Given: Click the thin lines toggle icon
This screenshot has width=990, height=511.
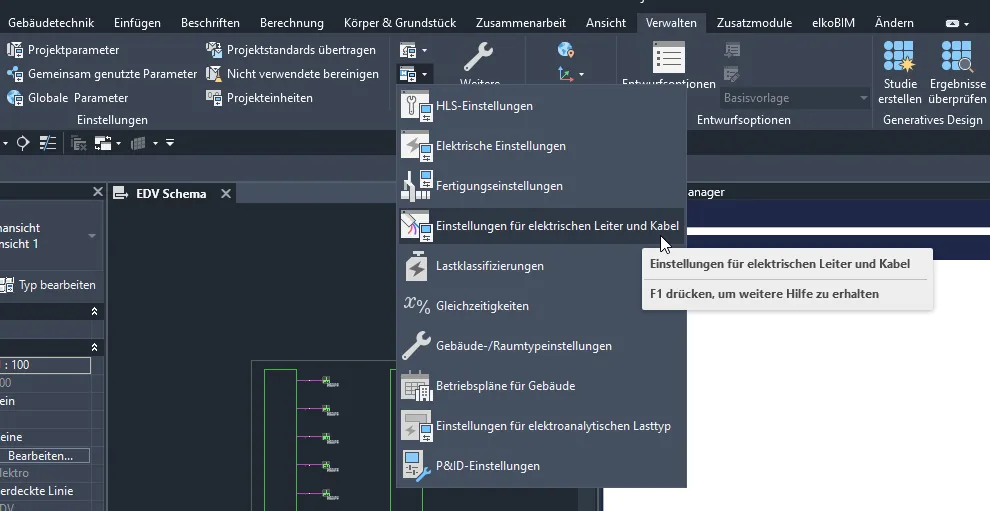Looking at the screenshot, I should 48,143.
